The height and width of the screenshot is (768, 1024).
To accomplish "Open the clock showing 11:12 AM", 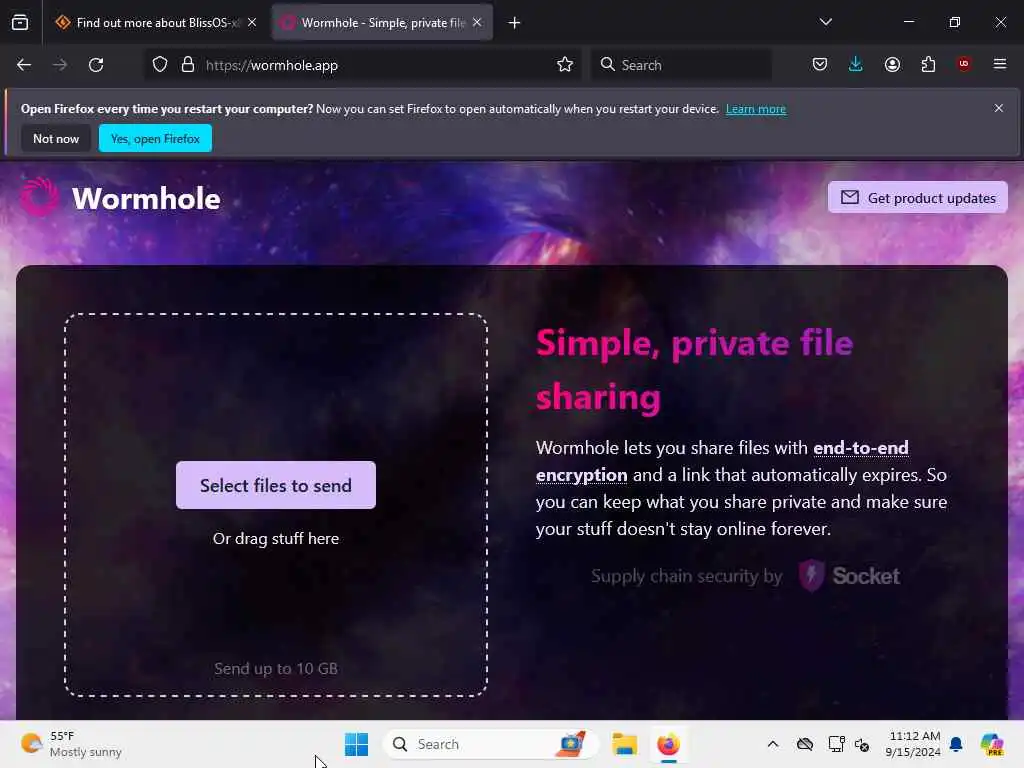I will (x=913, y=744).
